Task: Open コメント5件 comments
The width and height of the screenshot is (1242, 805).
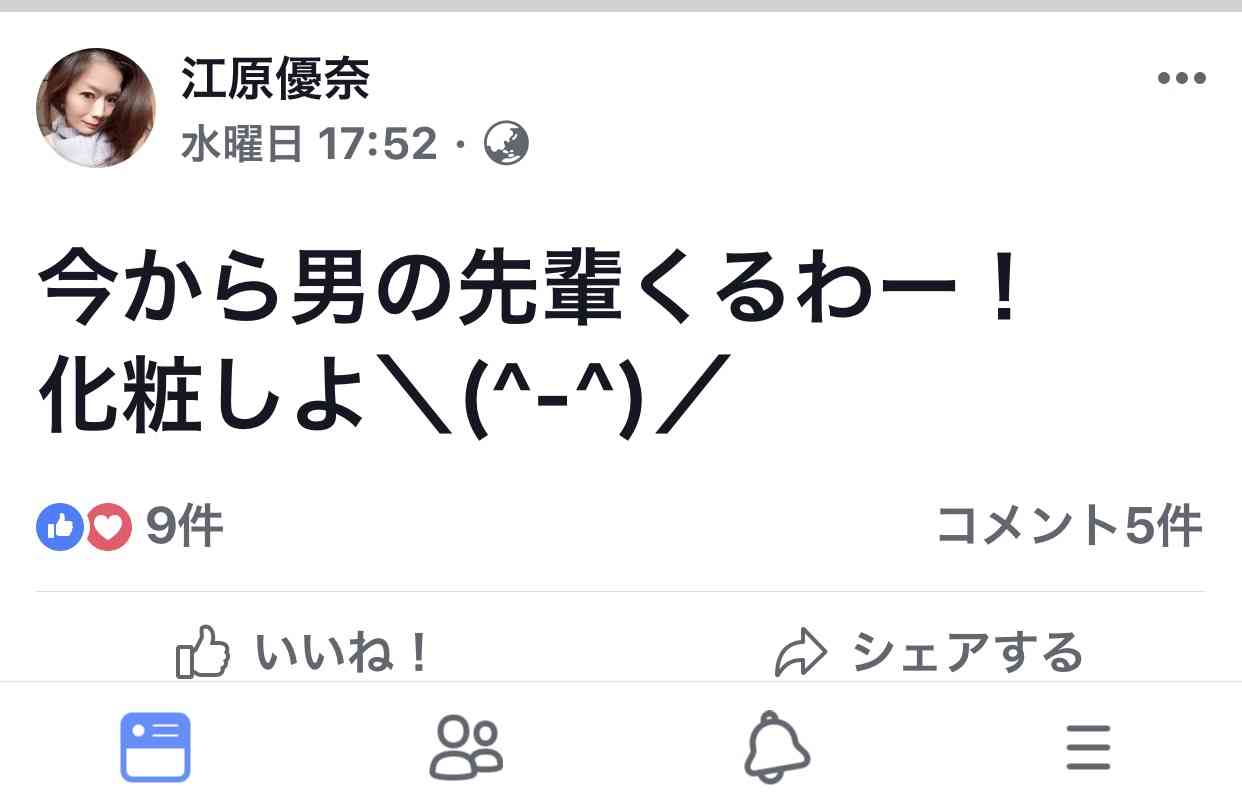Action: coord(1069,526)
